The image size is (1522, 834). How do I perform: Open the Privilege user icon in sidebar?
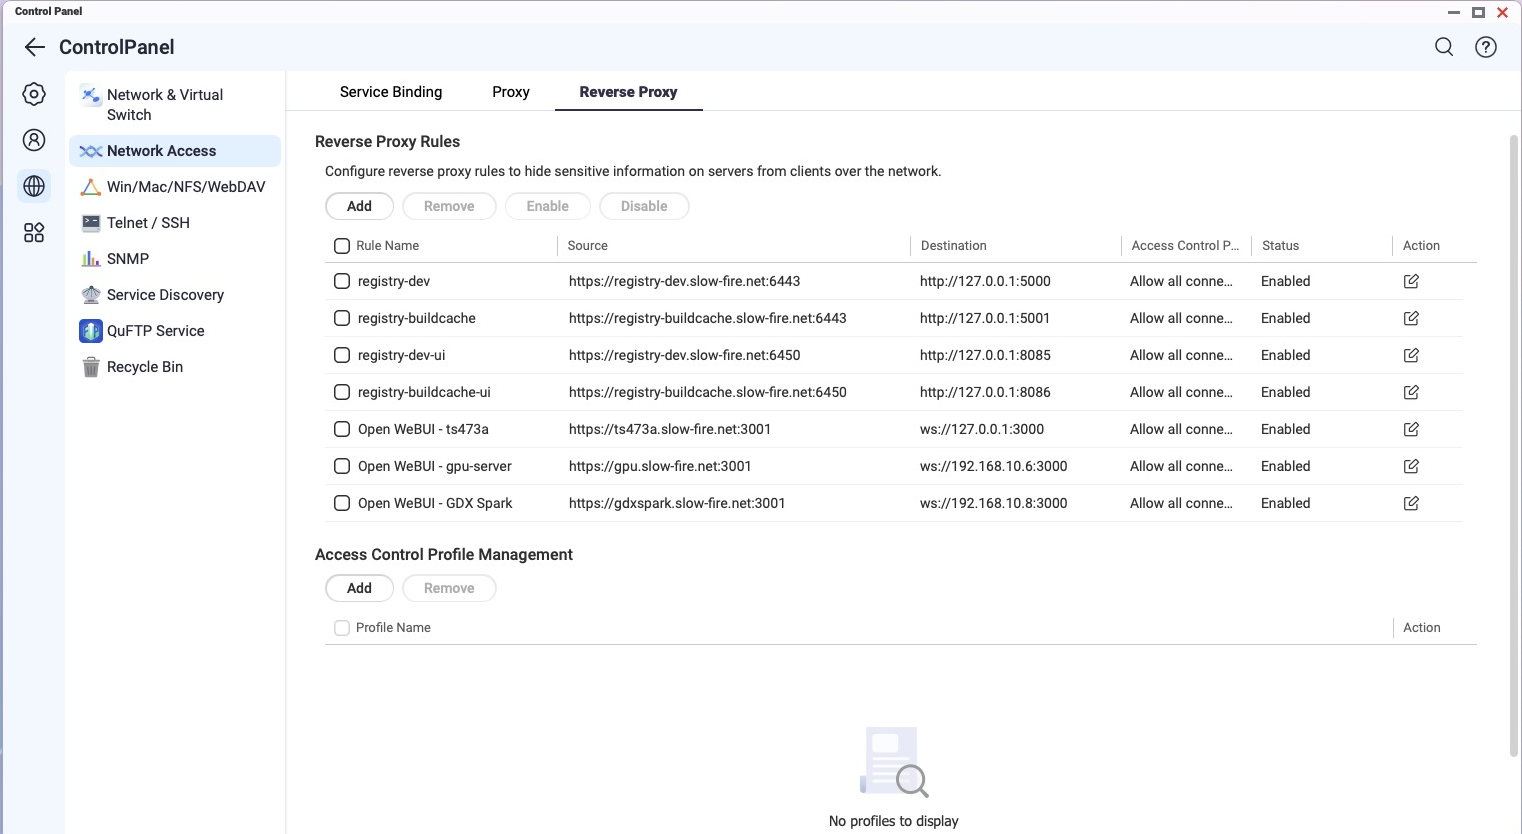[34, 140]
